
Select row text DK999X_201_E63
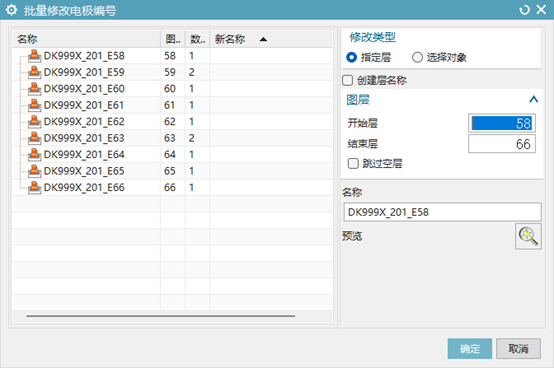pos(84,138)
